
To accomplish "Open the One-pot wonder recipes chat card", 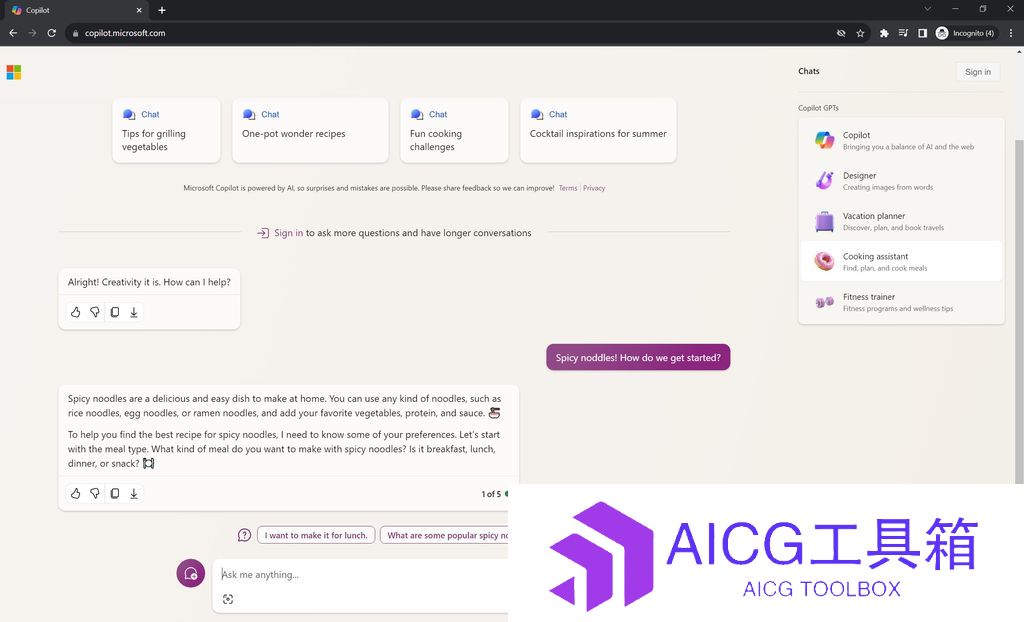I will [x=310, y=131].
